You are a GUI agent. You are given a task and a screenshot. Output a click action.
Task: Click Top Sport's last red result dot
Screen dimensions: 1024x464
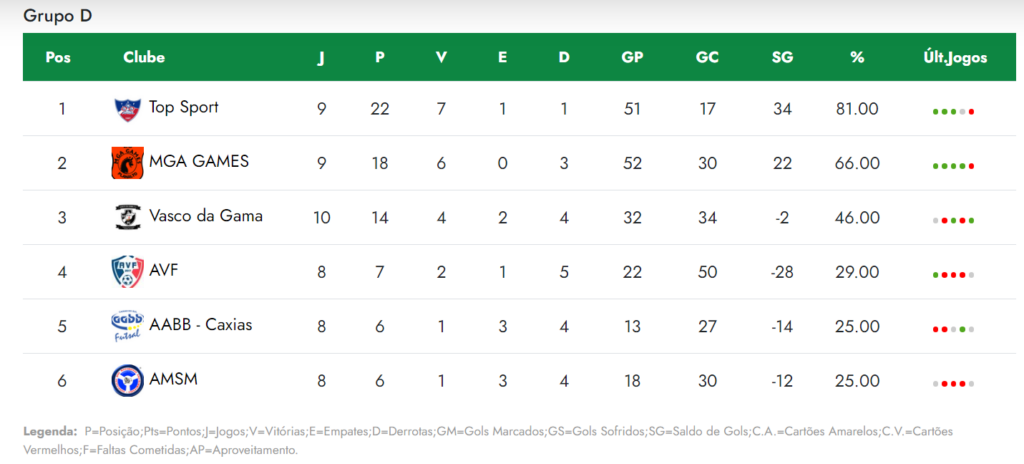click(x=972, y=112)
